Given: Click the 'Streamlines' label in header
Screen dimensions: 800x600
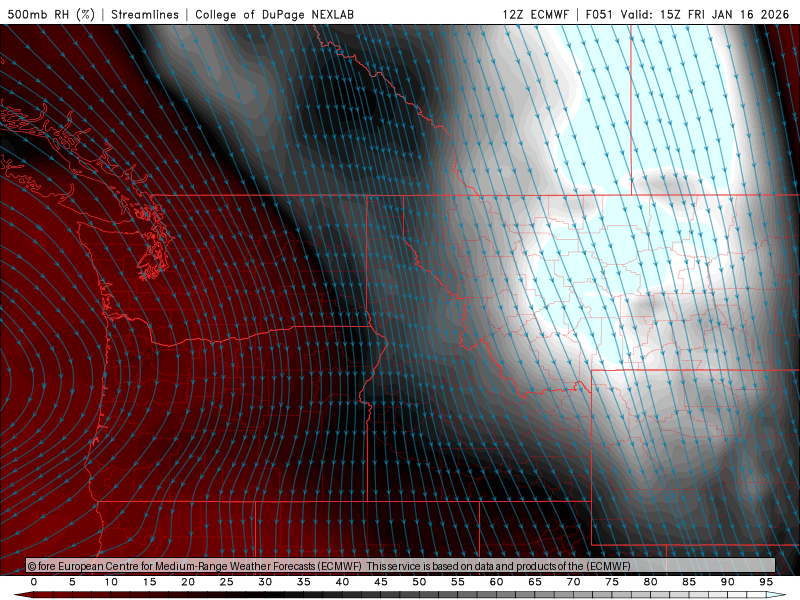Looking at the screenshot, I should (x=145, y=14).
